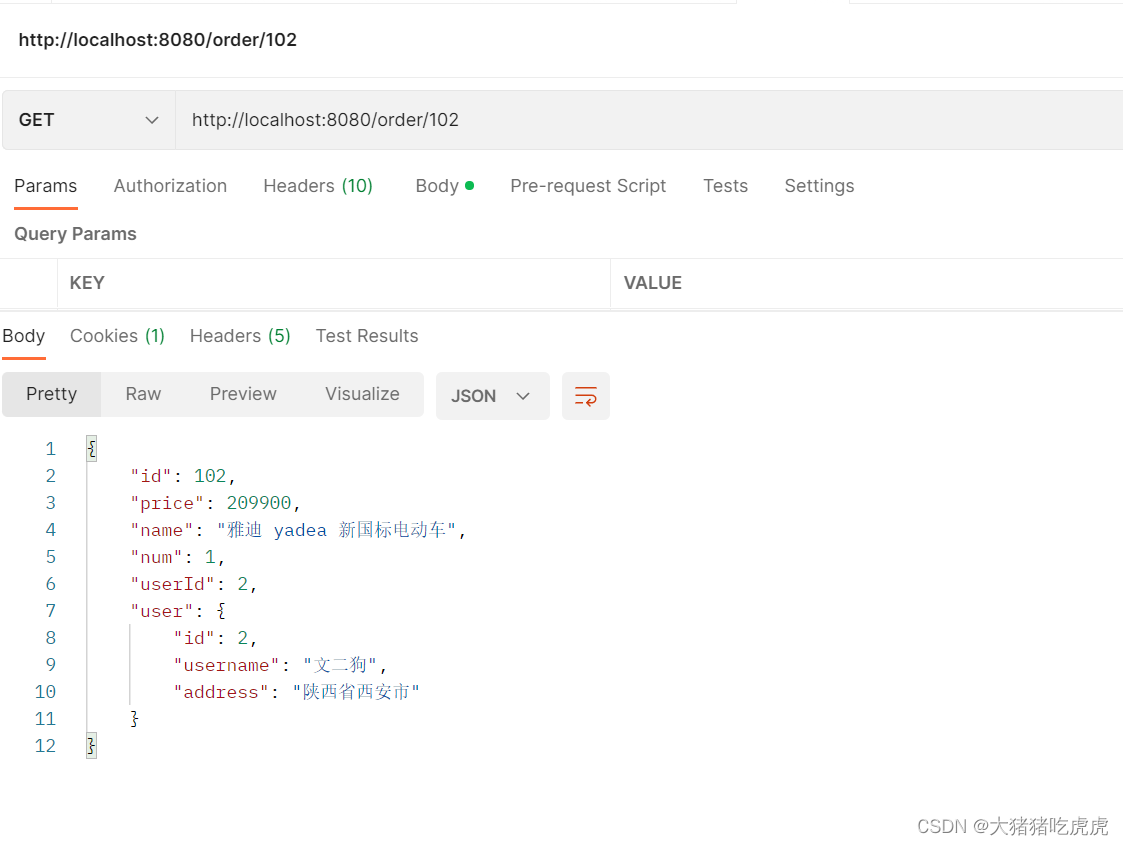Image resolution: width=1123 pixels, height=845 pixels.
Task: Open the Body tab with green indicator
Action: coord(438,186)
